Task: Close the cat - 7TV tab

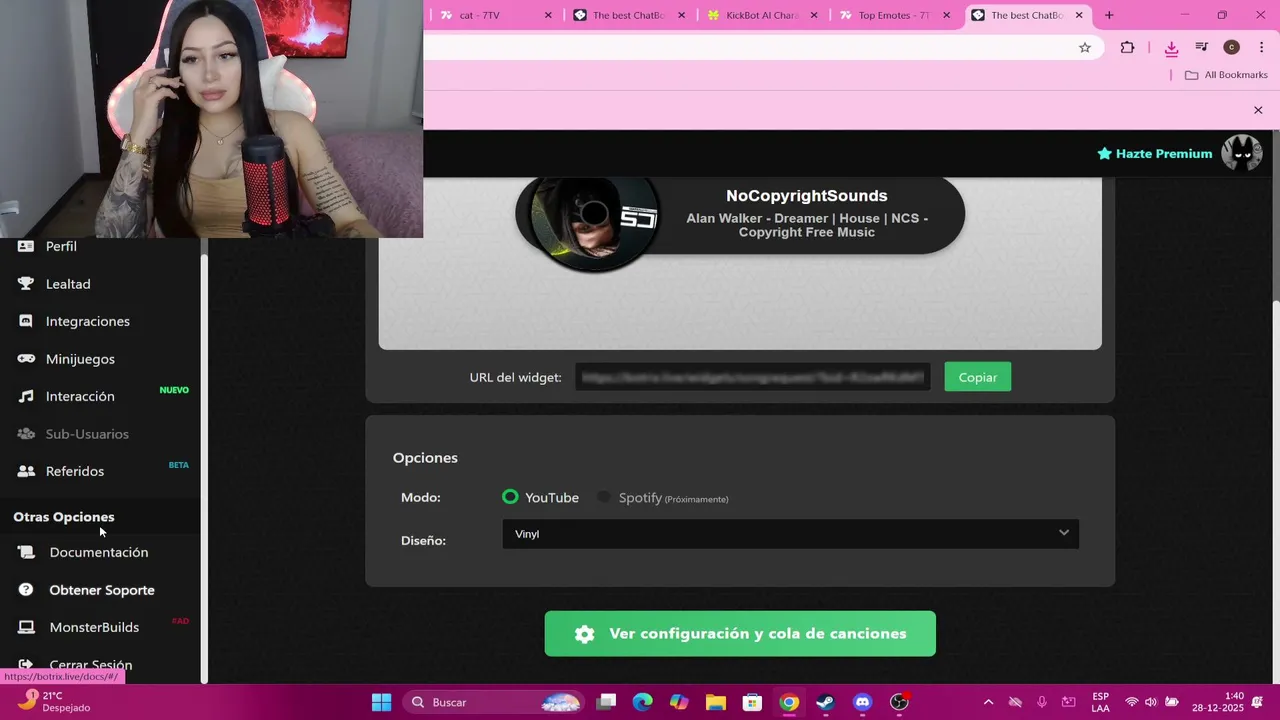Action: 548,15
